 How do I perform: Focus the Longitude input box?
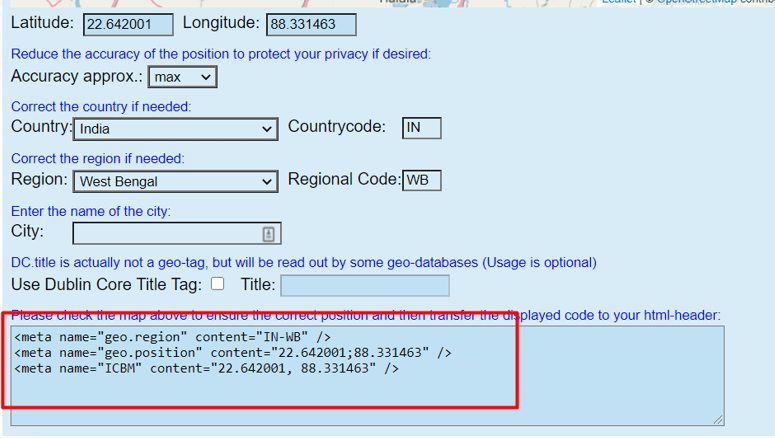click(311, 24)
